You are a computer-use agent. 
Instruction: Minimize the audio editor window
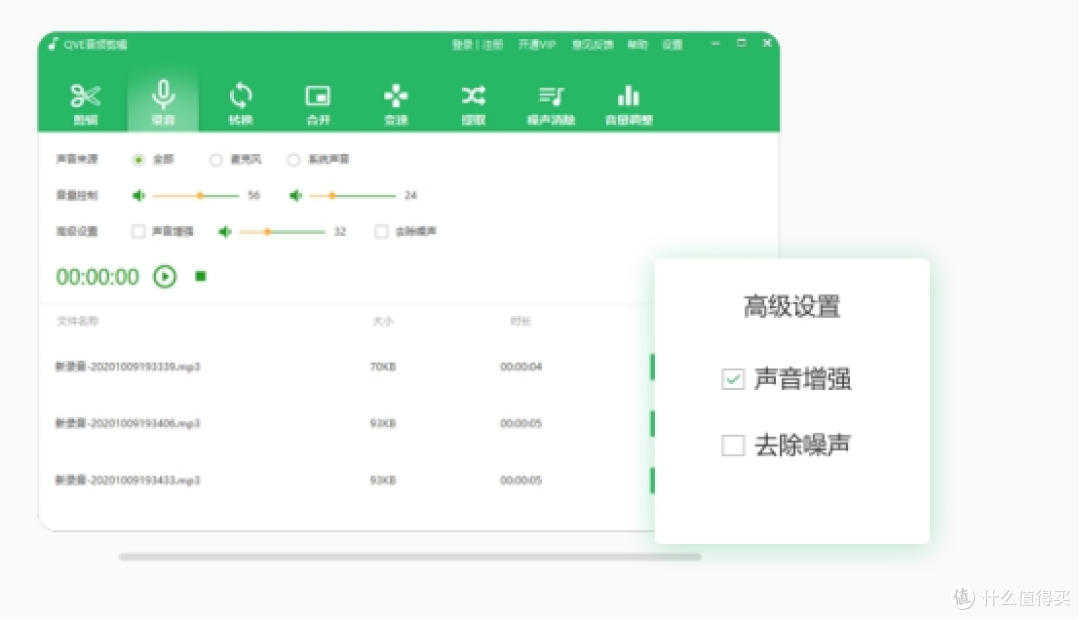tap(716, 43)
